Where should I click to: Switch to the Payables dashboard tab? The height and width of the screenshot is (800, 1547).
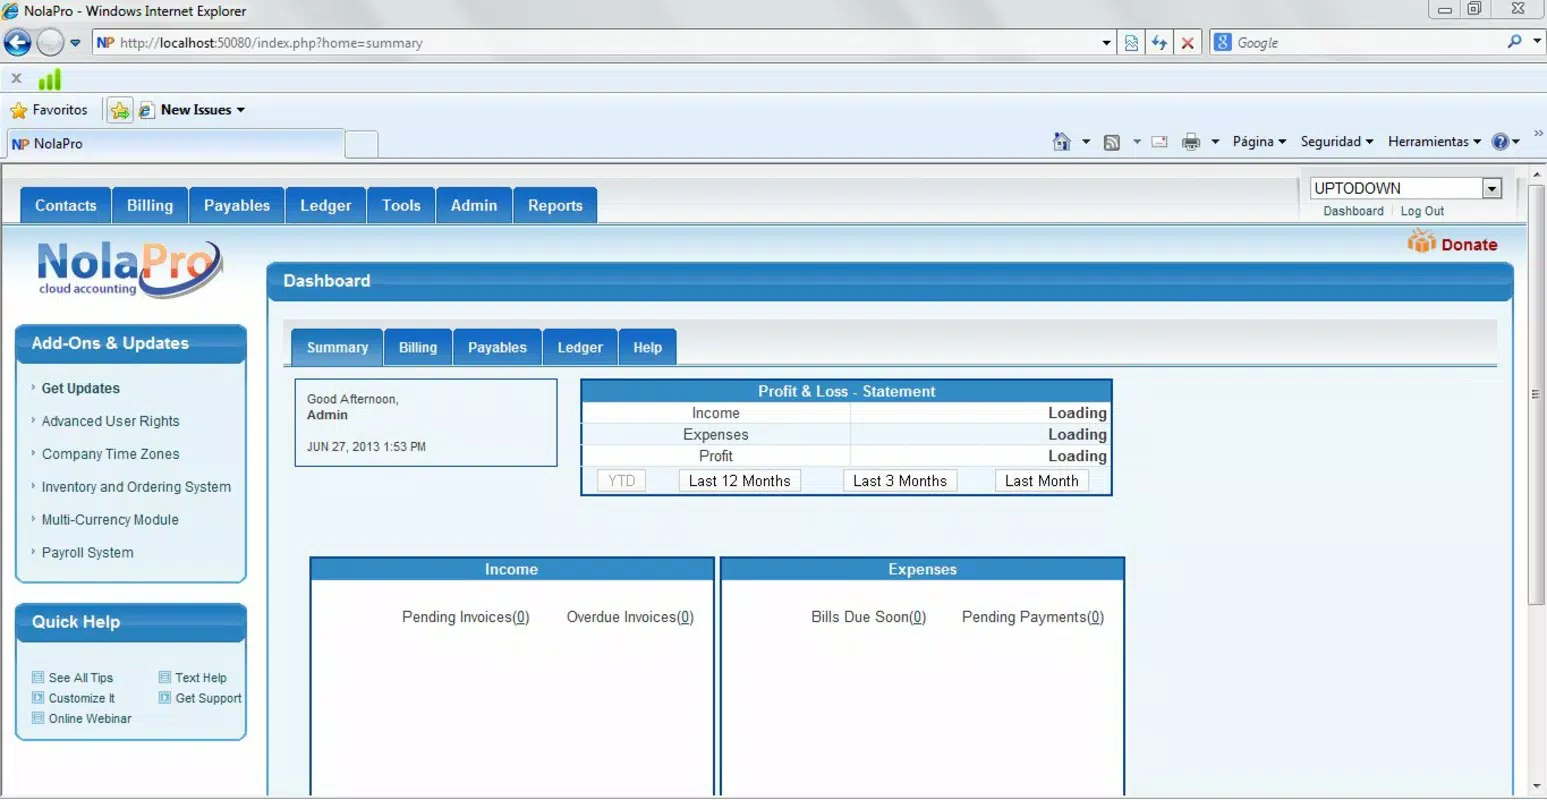[x=497, y=348]
